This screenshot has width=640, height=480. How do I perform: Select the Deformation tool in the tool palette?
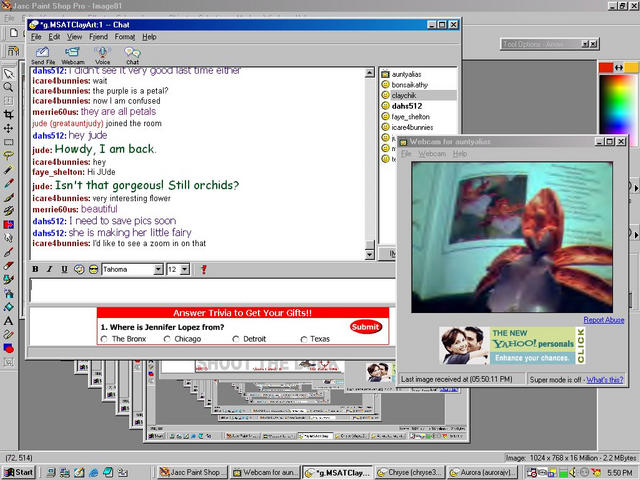pos(8,101)
